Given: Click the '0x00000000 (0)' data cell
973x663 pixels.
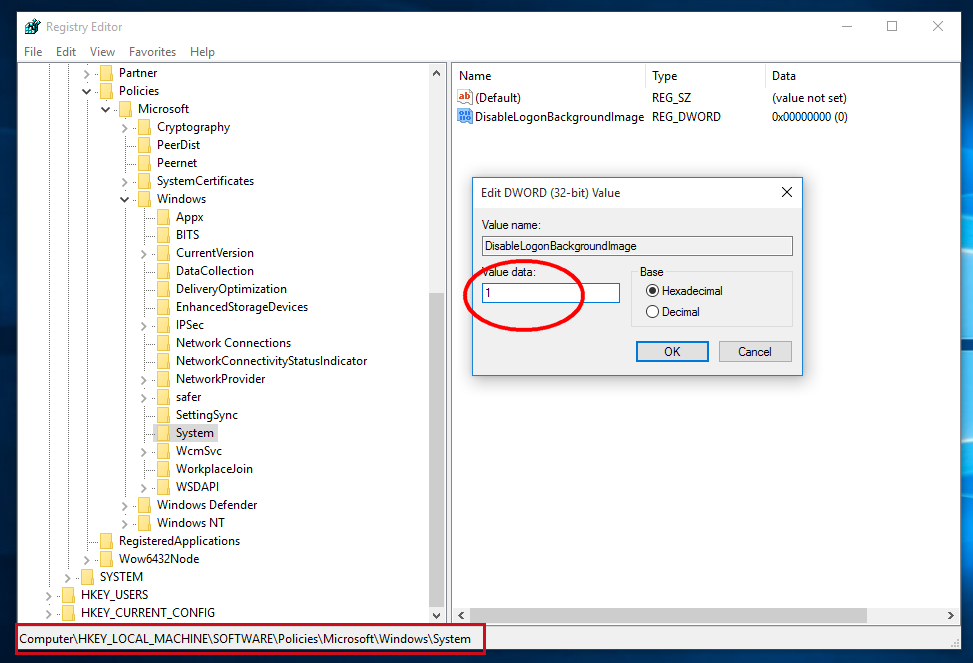Looking at the screenshot, I should tap(809, 117).
